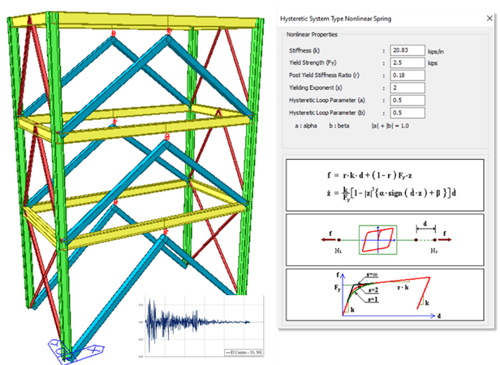Click the spring force equation panel
500x365 pixels.
(x=385, y=185)
